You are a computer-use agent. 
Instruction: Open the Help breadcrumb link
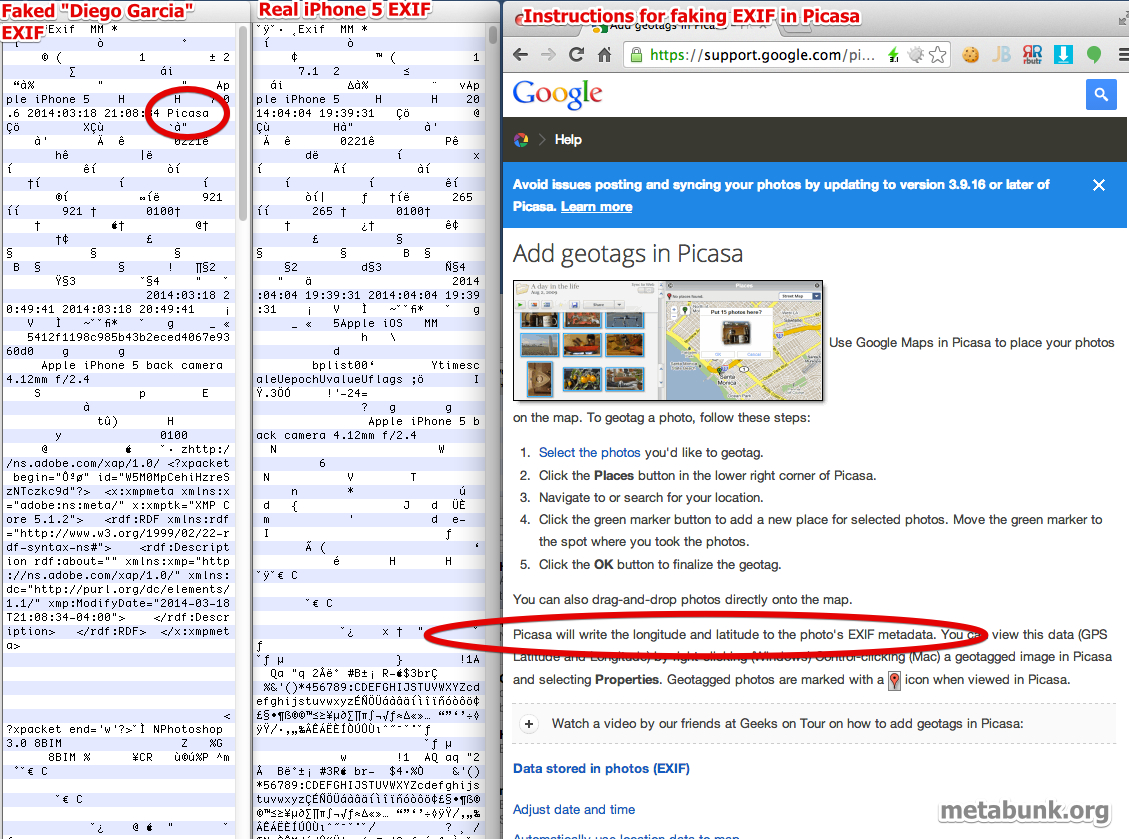tap(568, 140)
